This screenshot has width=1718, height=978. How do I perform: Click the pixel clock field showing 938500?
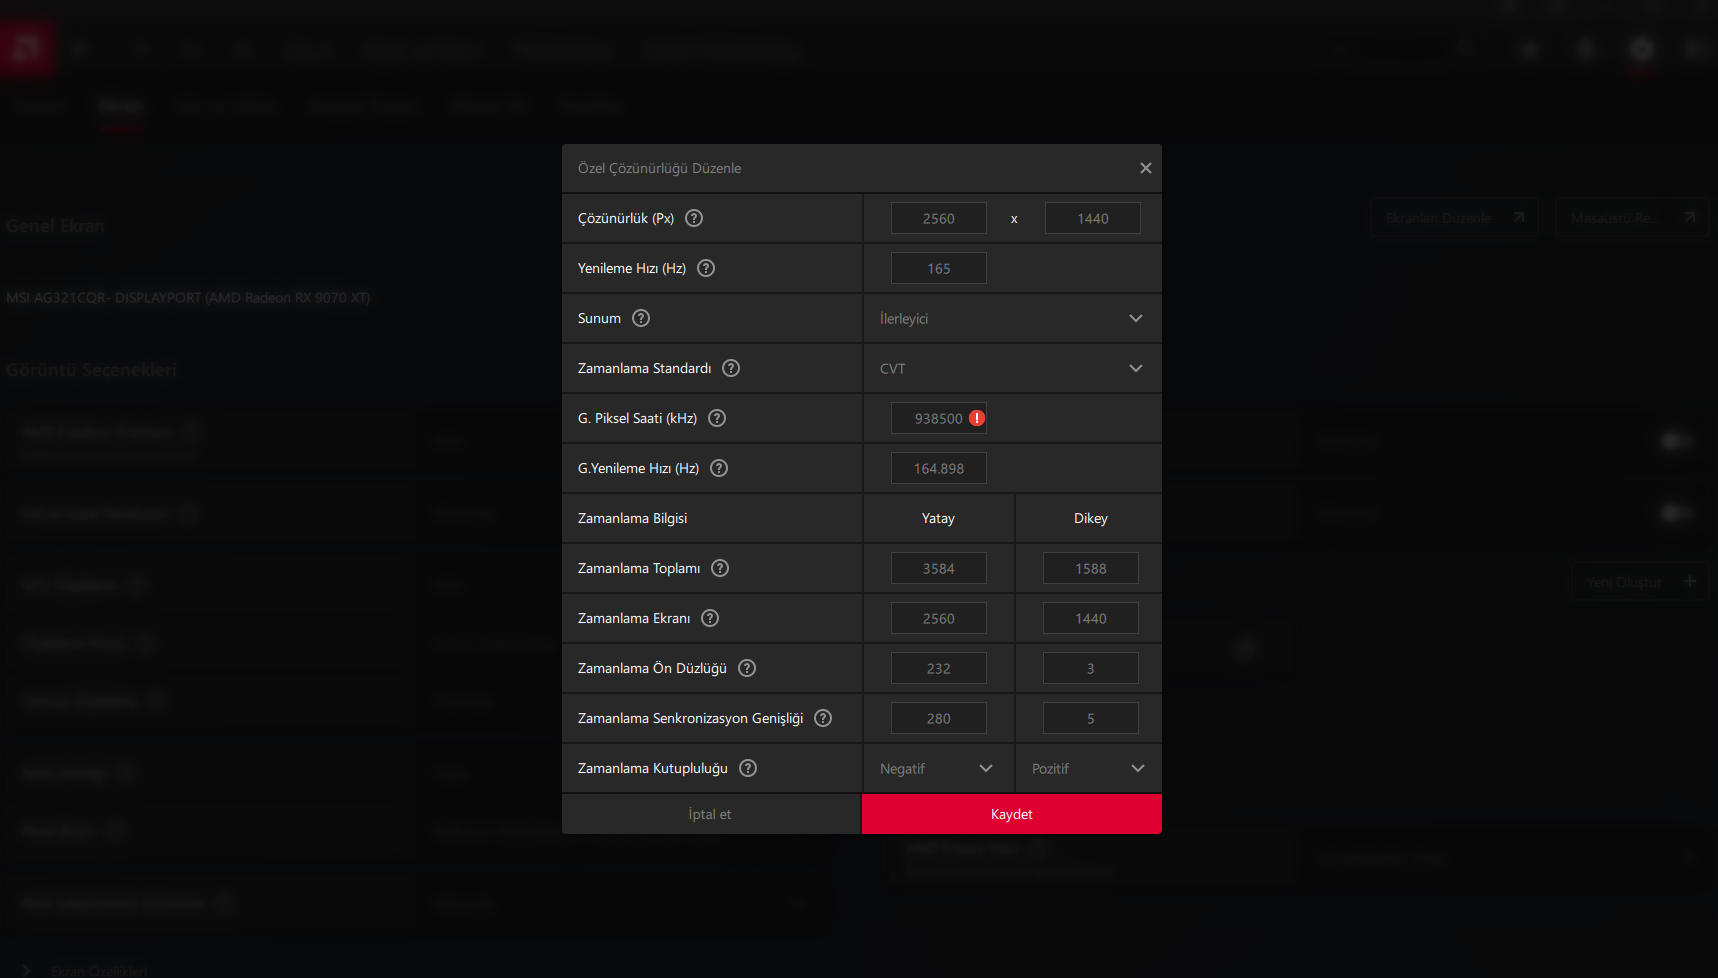[939, 418]
